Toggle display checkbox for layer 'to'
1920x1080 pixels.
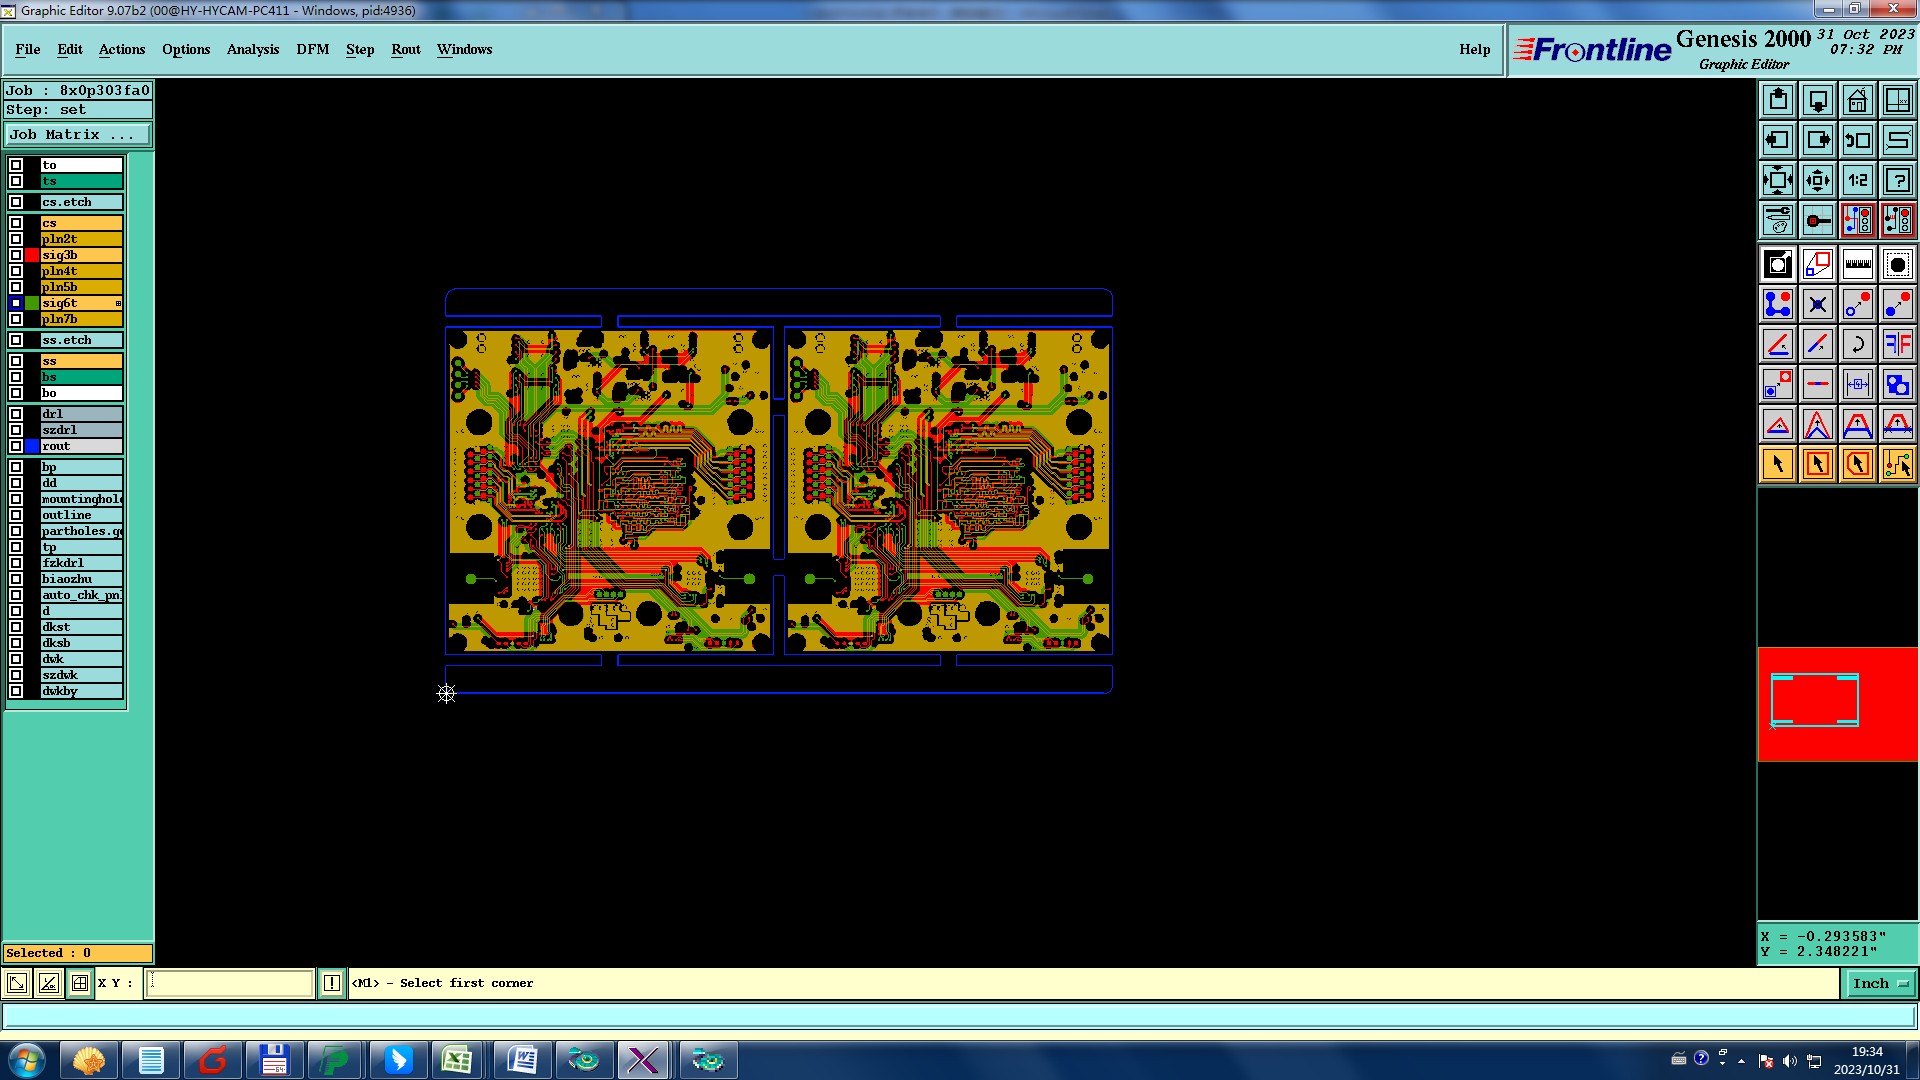tap(16, 165)
